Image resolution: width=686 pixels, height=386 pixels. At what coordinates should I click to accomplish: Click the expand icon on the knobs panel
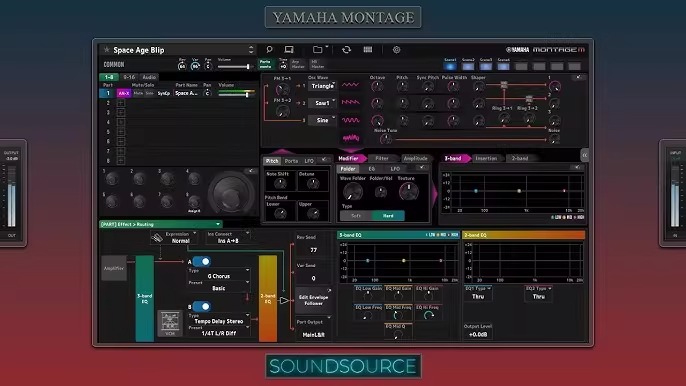pos(251,171)
